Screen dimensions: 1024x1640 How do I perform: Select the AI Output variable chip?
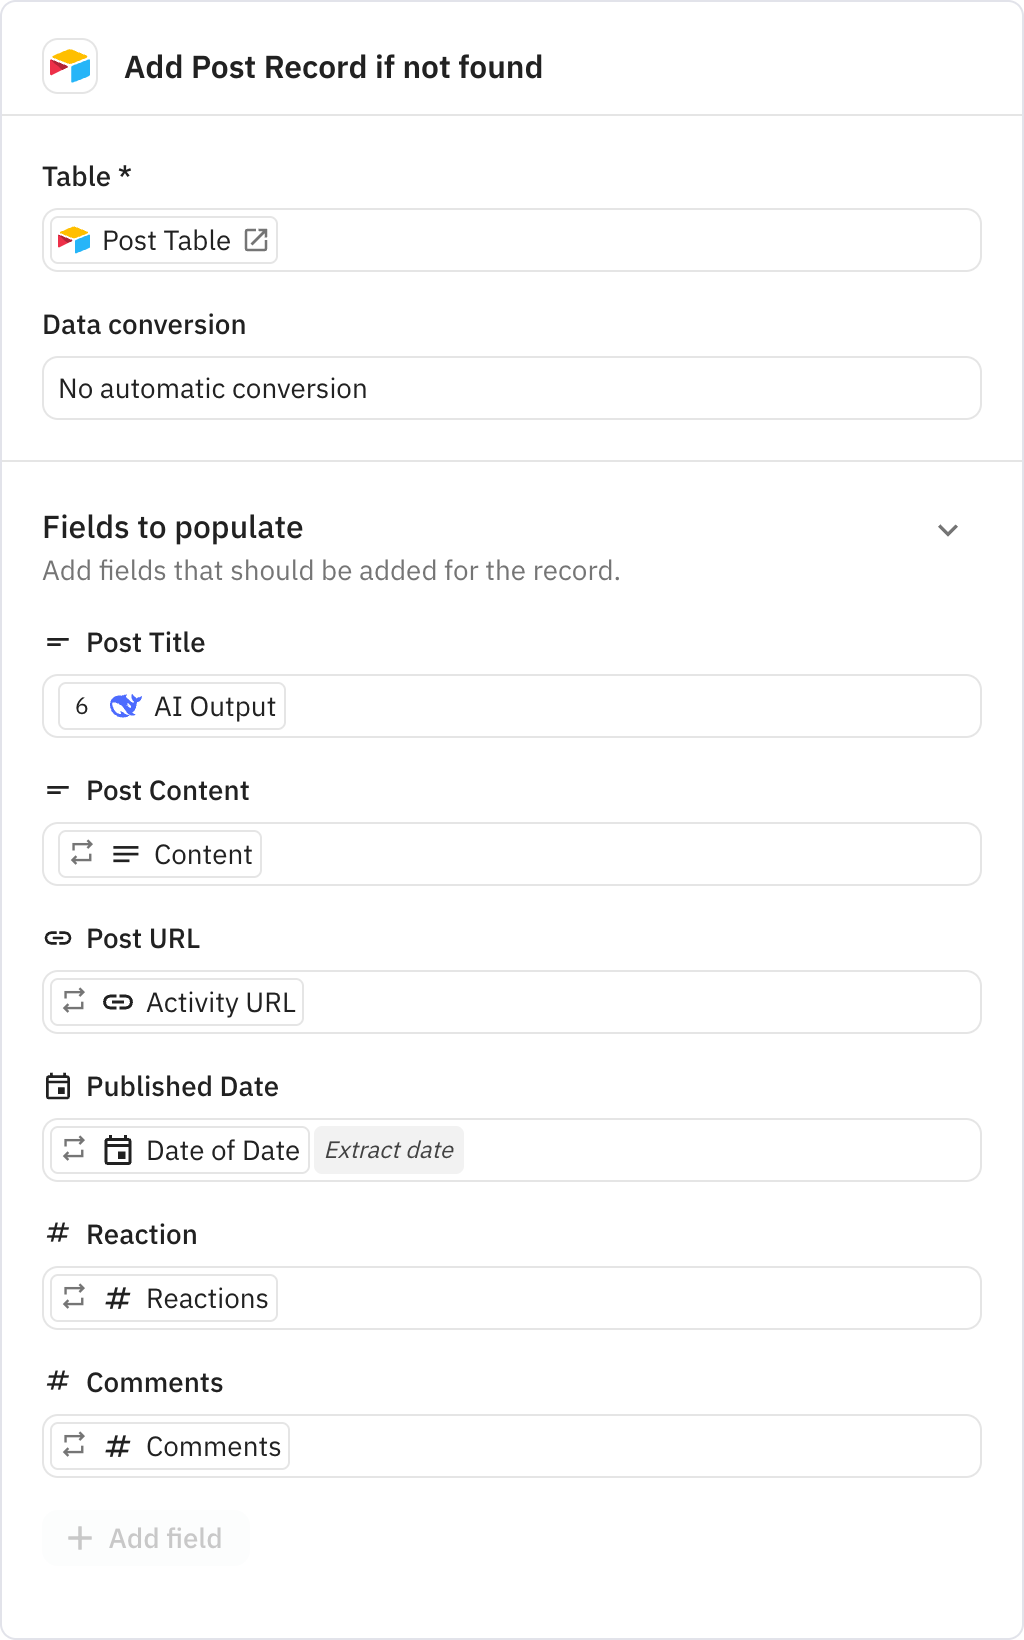(x=213, y=706)
